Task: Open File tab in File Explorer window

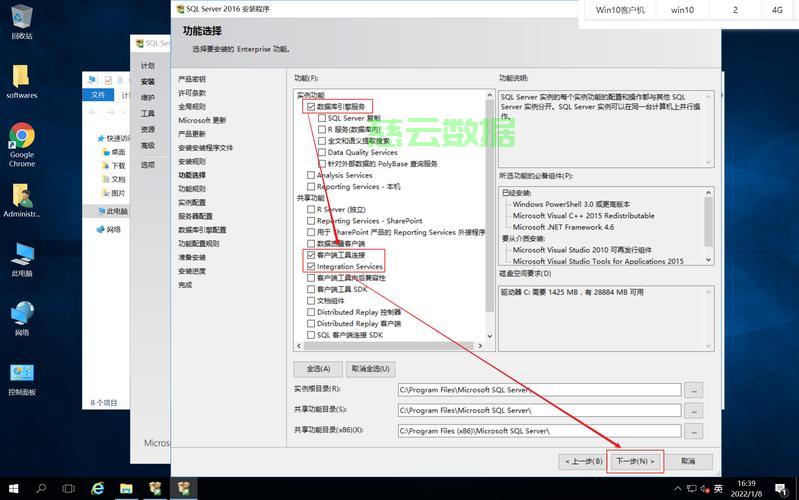Action: tap(98, 95)
